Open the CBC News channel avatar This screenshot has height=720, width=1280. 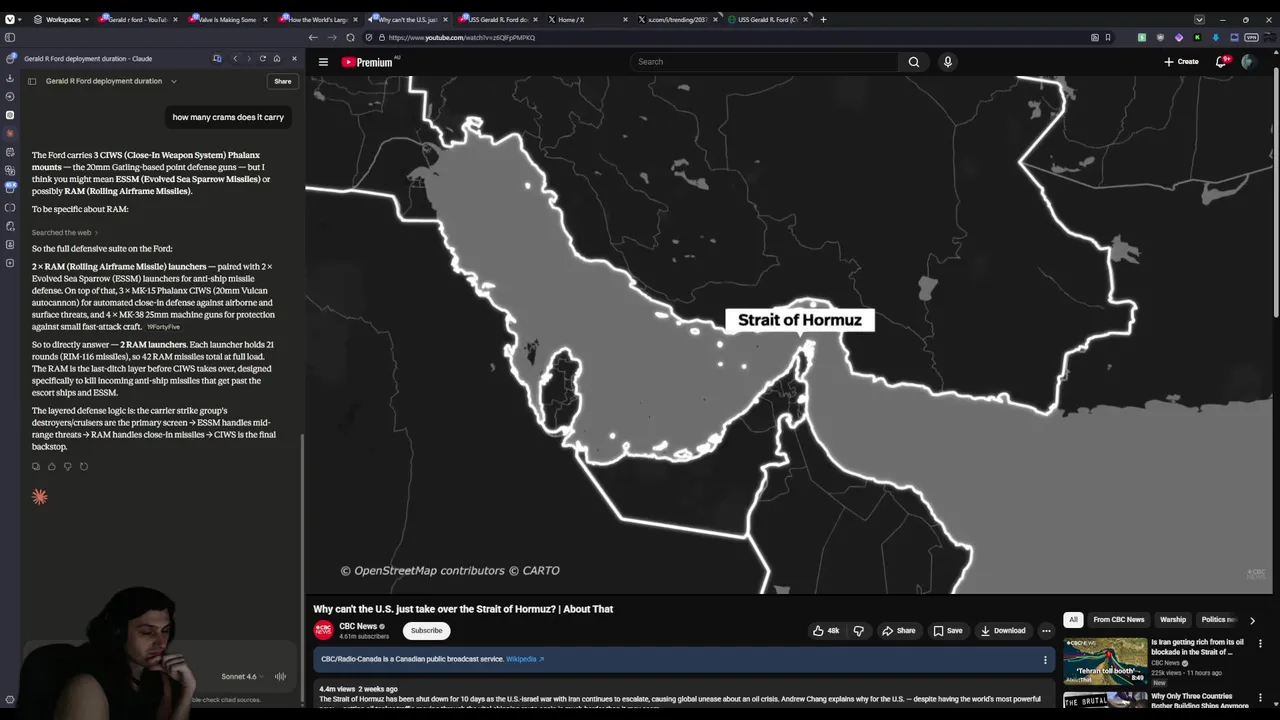(x=323, y=630)
